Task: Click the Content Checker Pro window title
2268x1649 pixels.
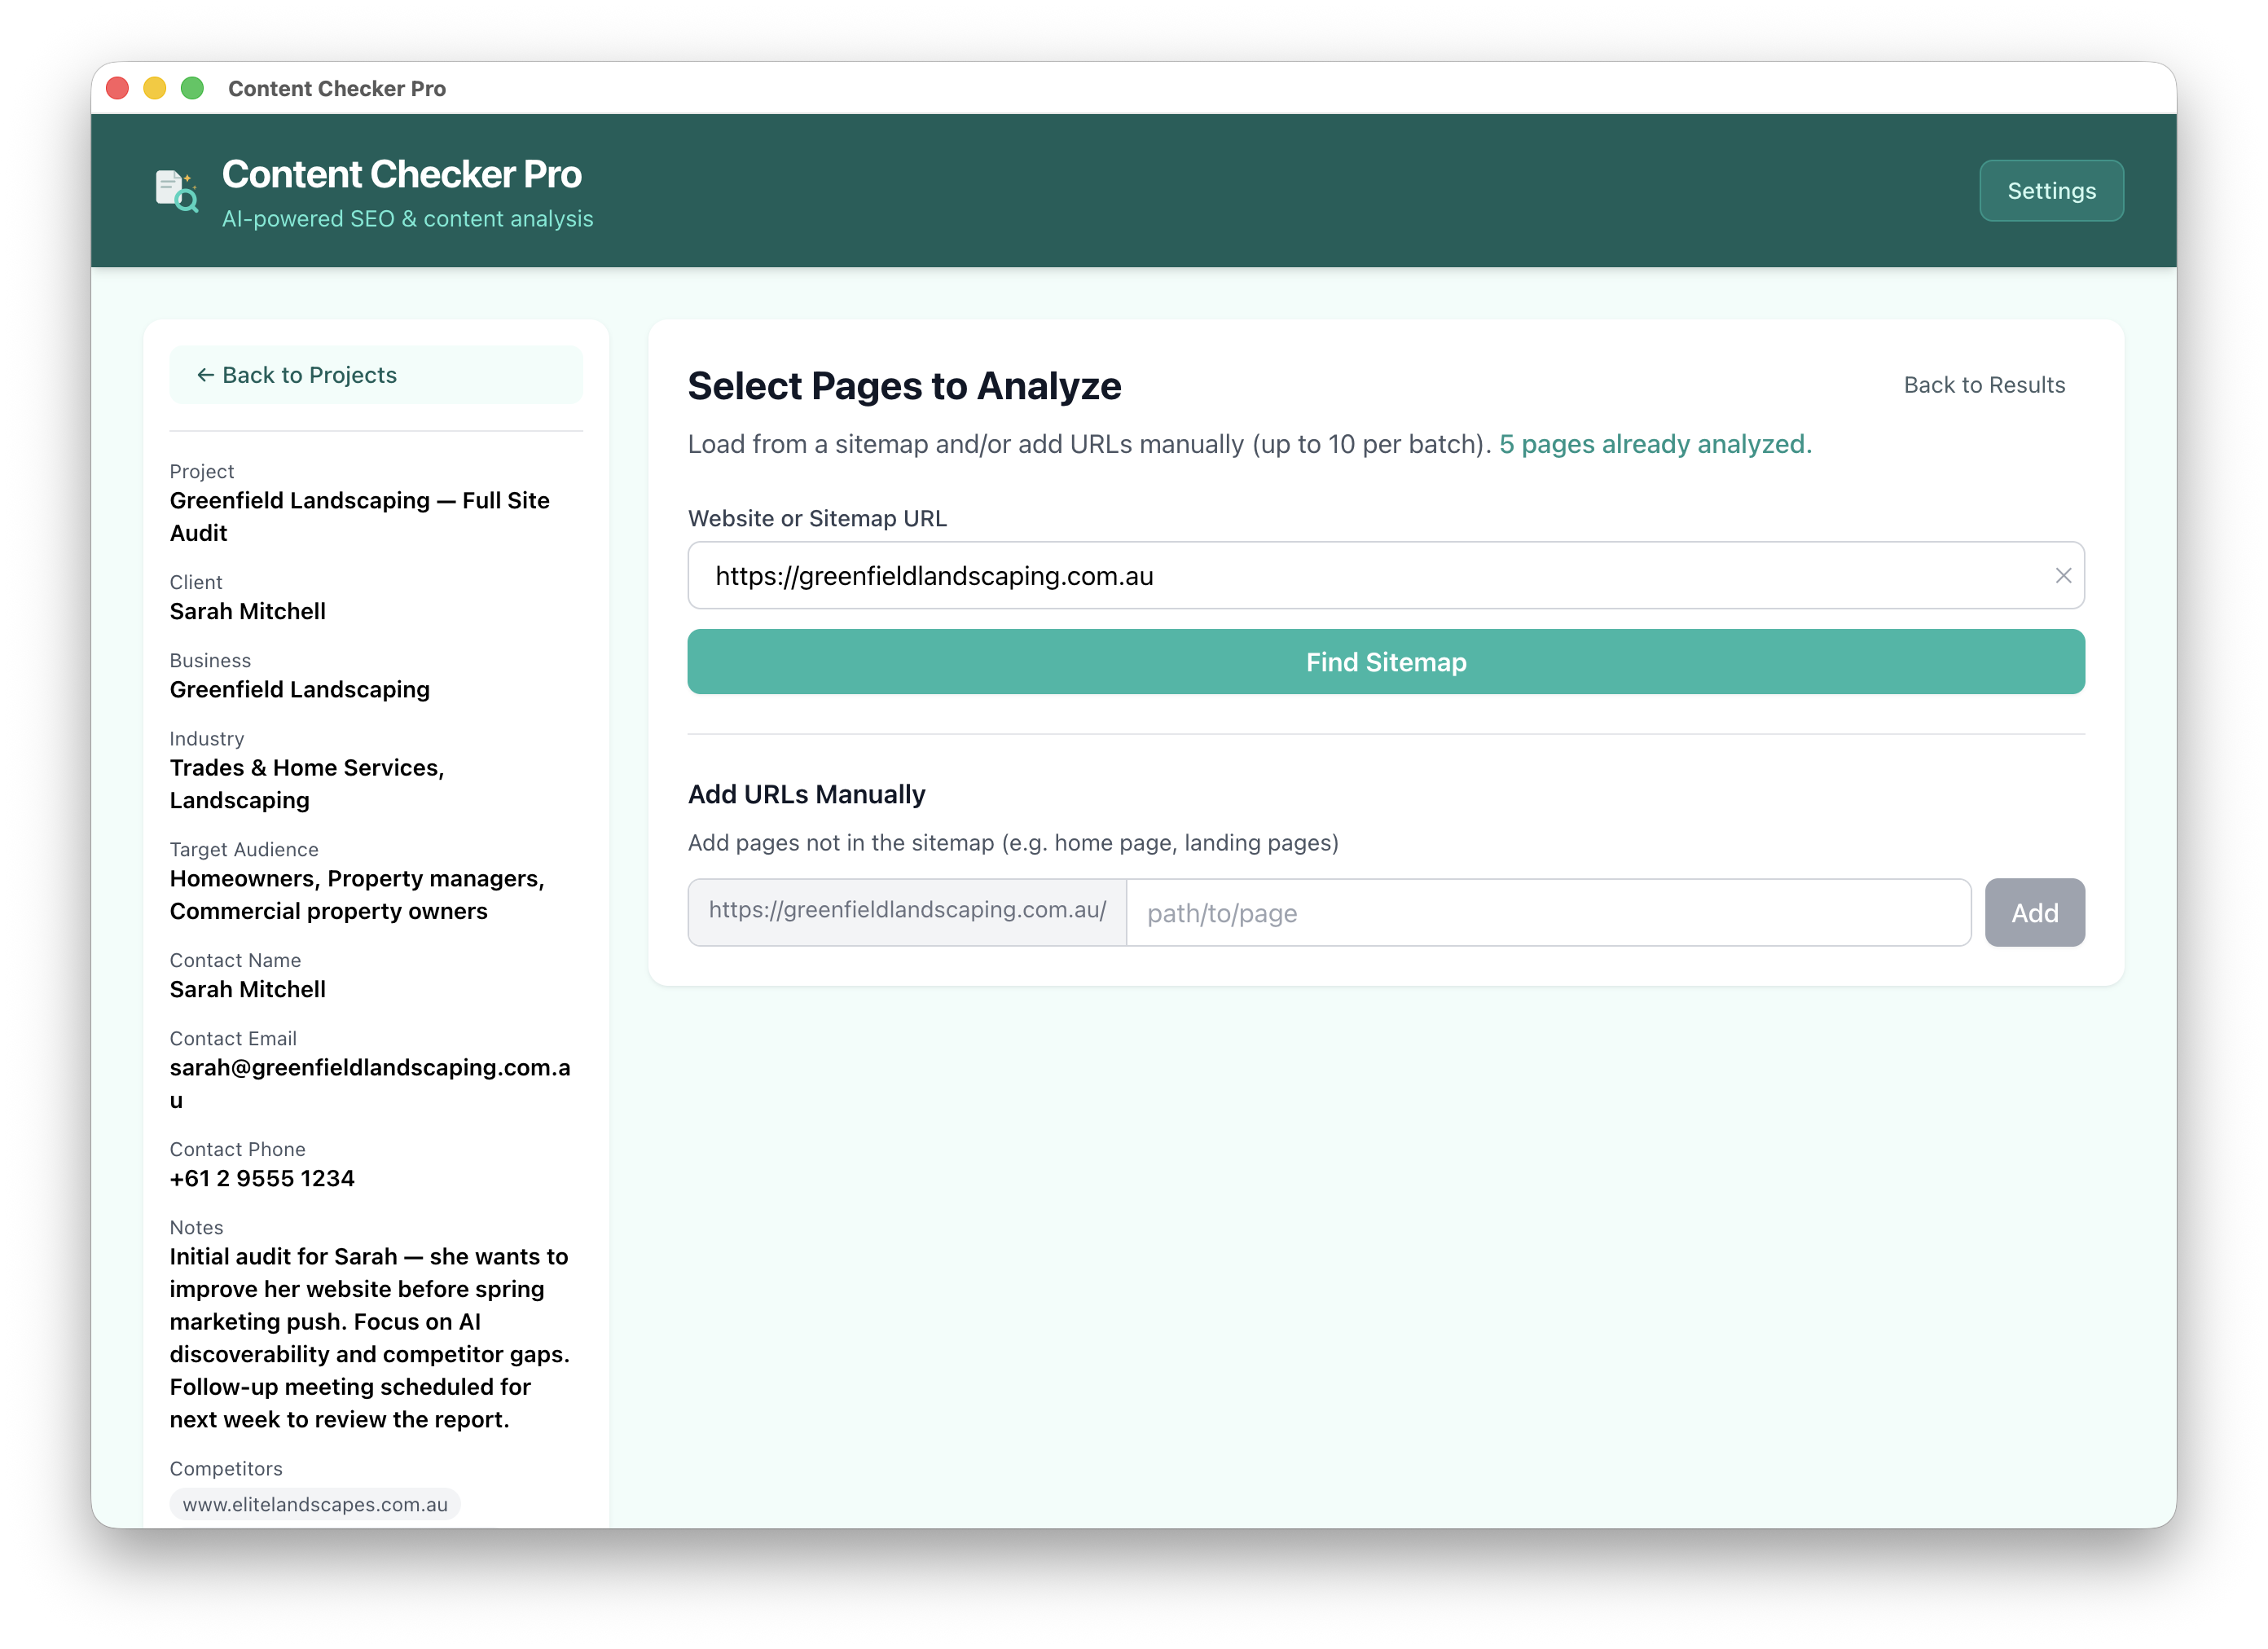Action: tap(336, 88)
